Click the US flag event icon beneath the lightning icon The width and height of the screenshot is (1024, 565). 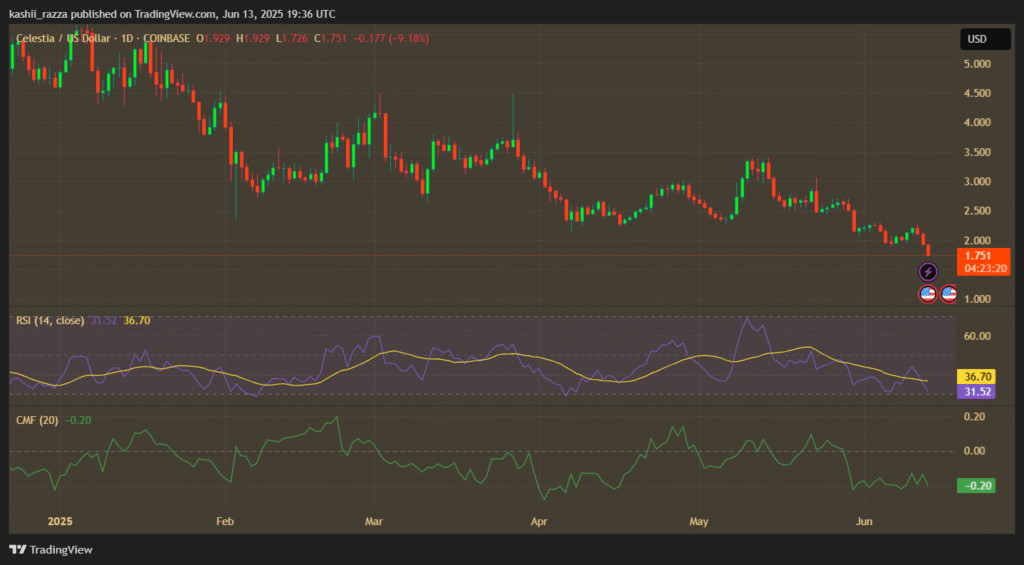pyautogui.click(x=928, y=294)
